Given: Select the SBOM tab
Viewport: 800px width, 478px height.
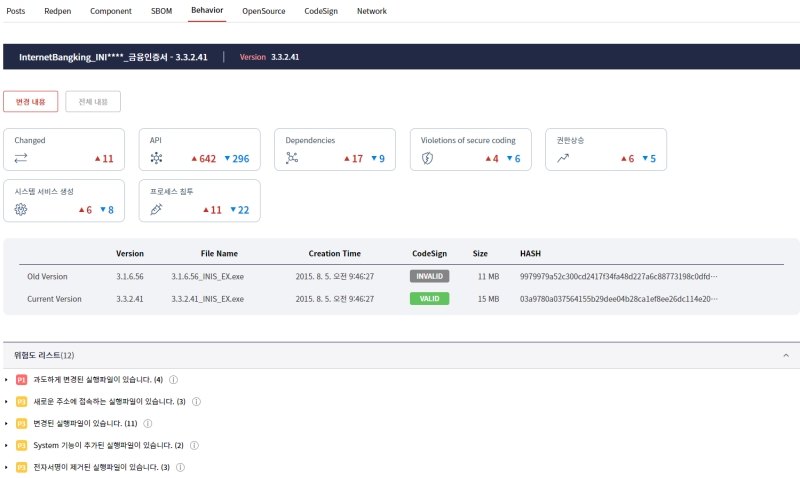Looking at the screenshot, I should tap(161, 11).
